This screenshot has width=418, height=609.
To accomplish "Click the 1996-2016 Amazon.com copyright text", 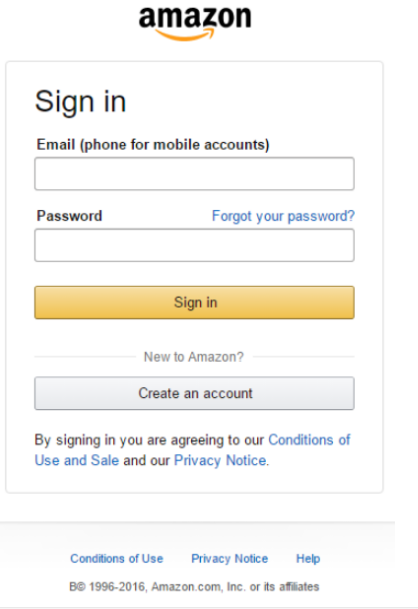I will coord(194,586).
